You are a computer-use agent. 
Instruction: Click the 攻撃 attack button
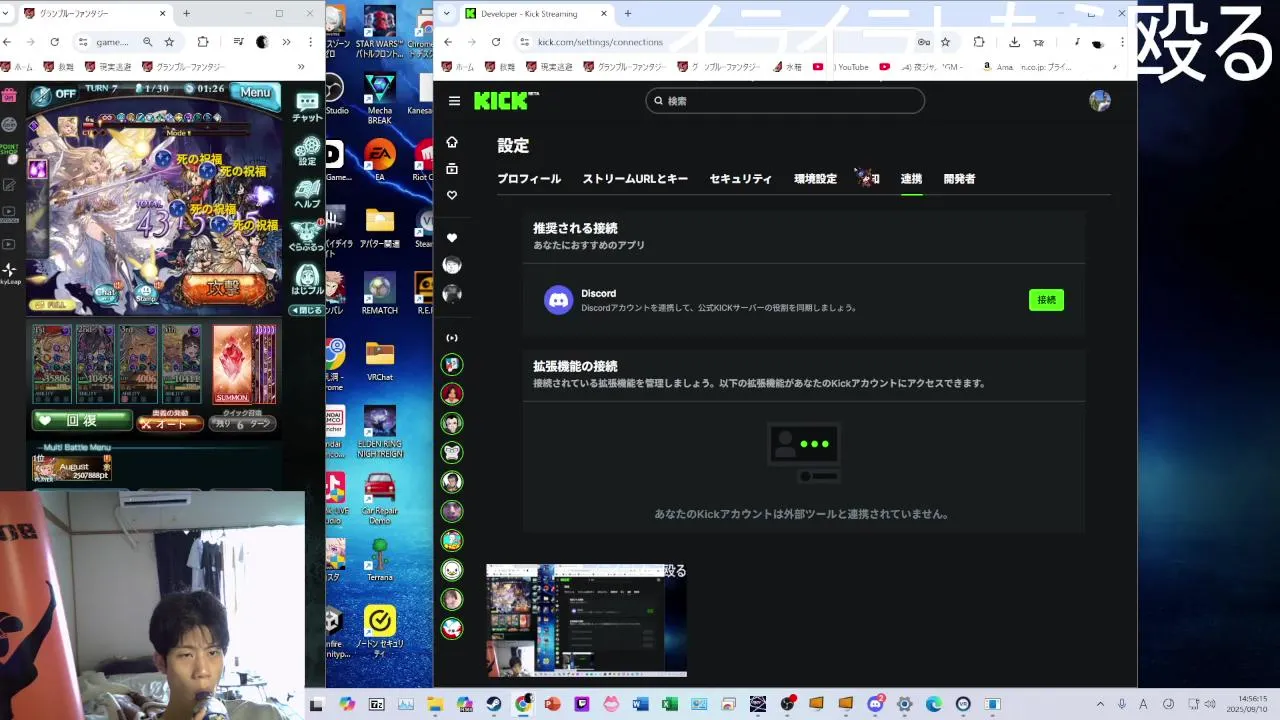224,288
